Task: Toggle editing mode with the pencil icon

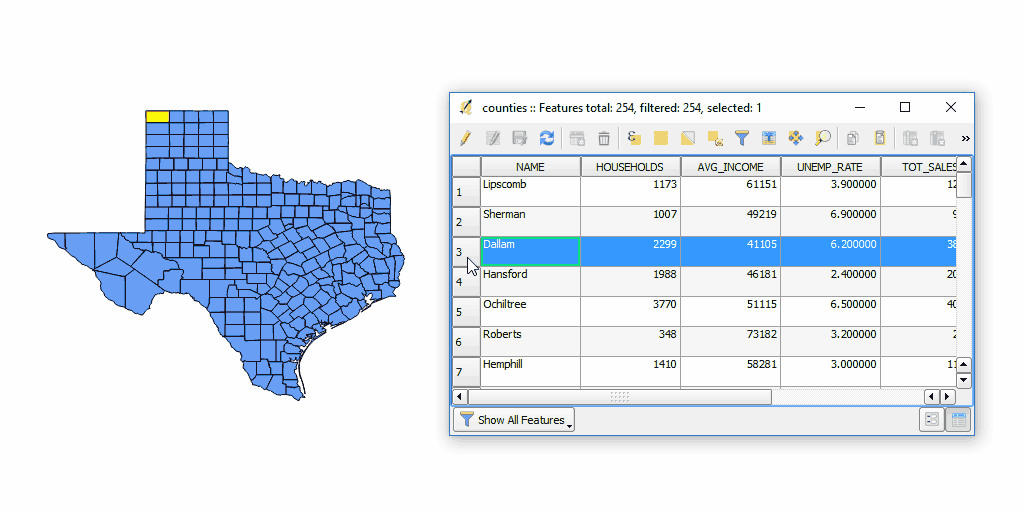Action: pyautogui.click(x=465, y=138)
